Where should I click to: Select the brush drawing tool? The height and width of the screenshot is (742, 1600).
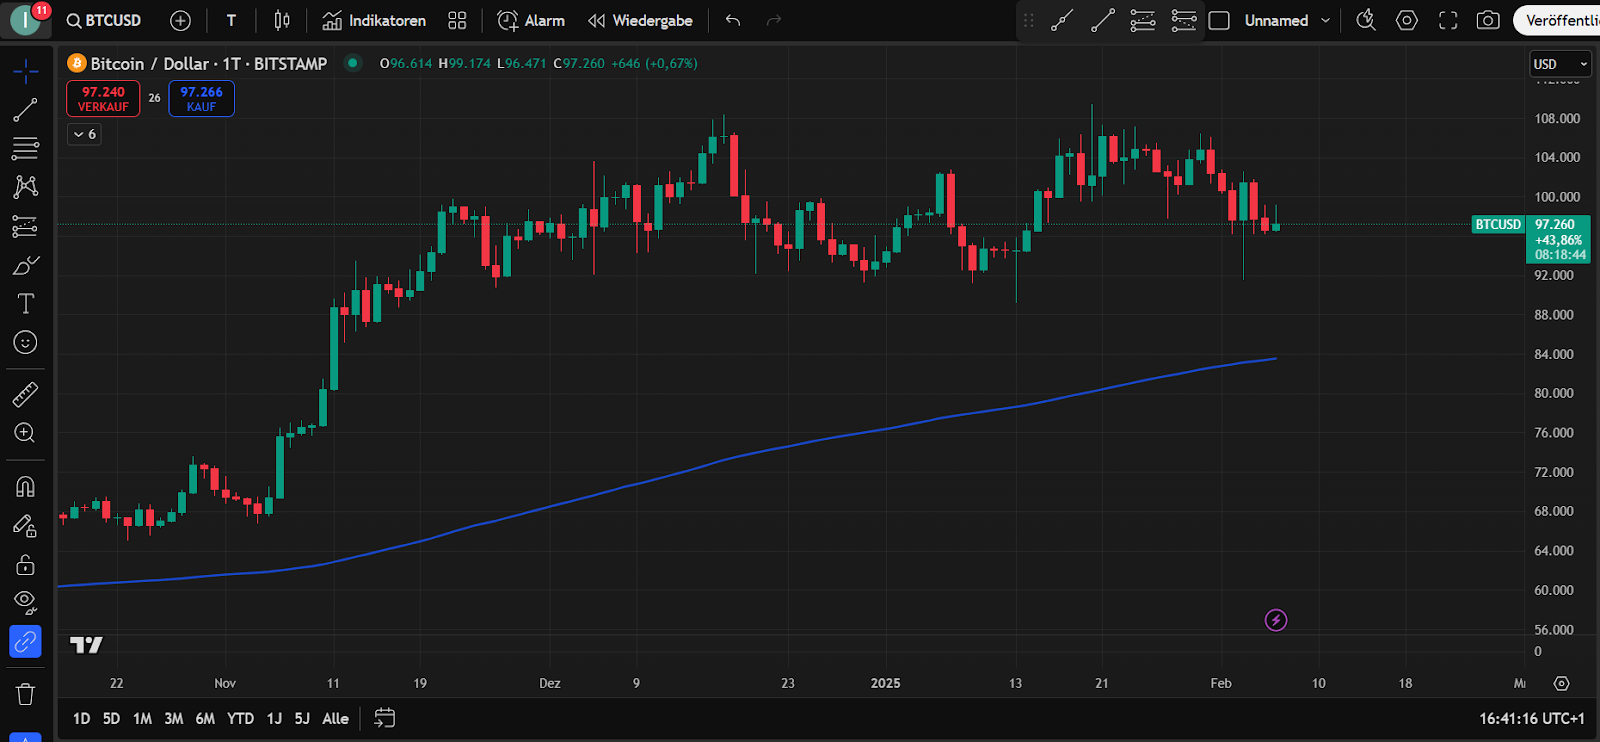[x=26, y=265]
